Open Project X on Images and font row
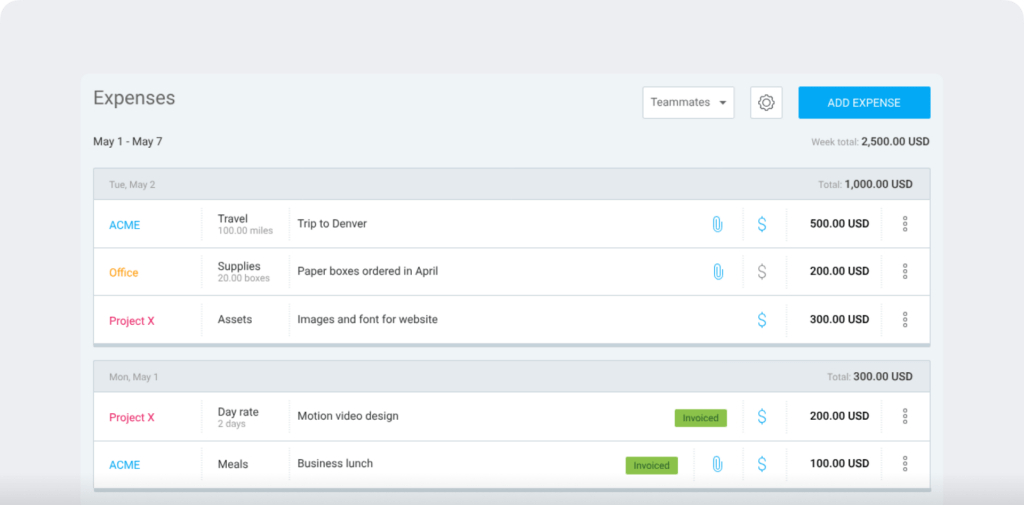 click(x=132, y=321)
